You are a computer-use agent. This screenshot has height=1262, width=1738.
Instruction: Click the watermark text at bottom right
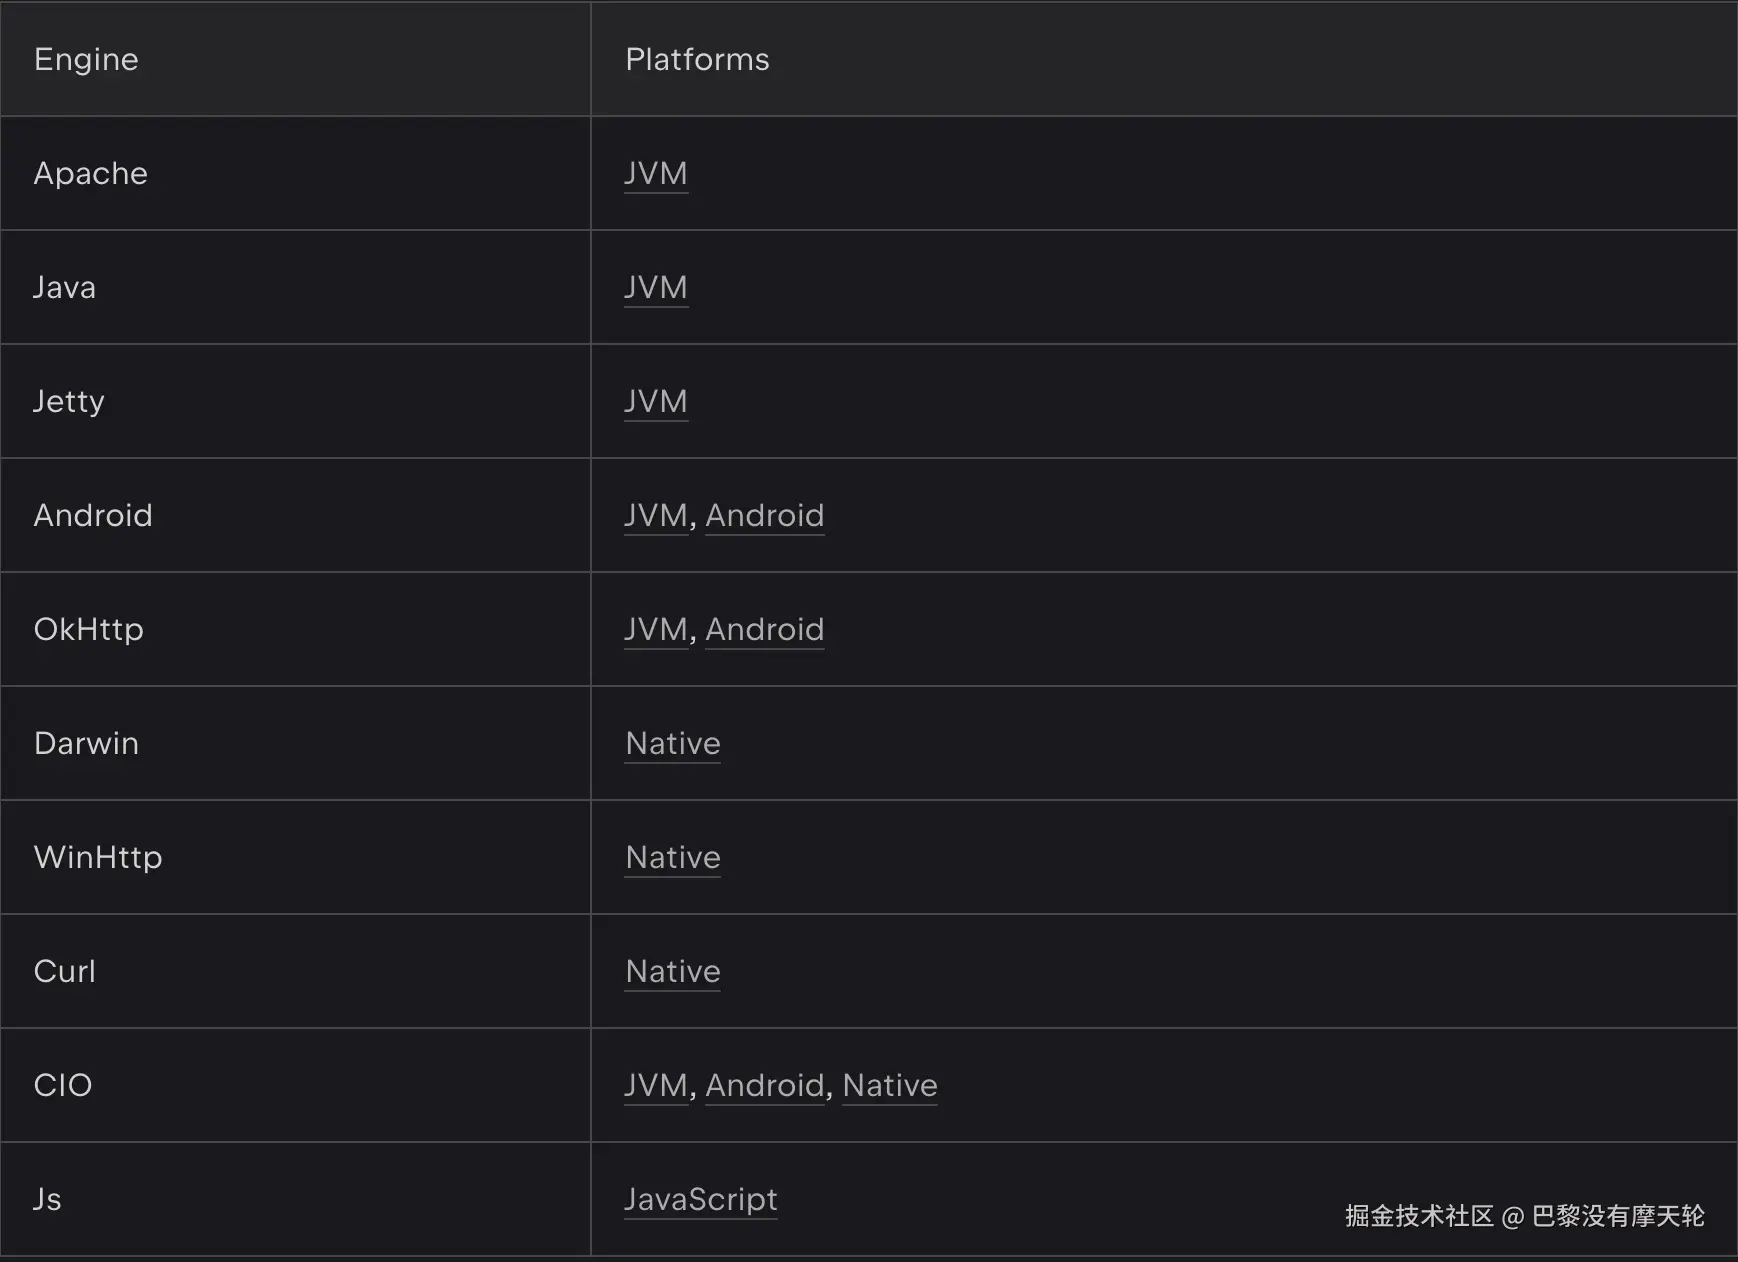[1524, 1216]
